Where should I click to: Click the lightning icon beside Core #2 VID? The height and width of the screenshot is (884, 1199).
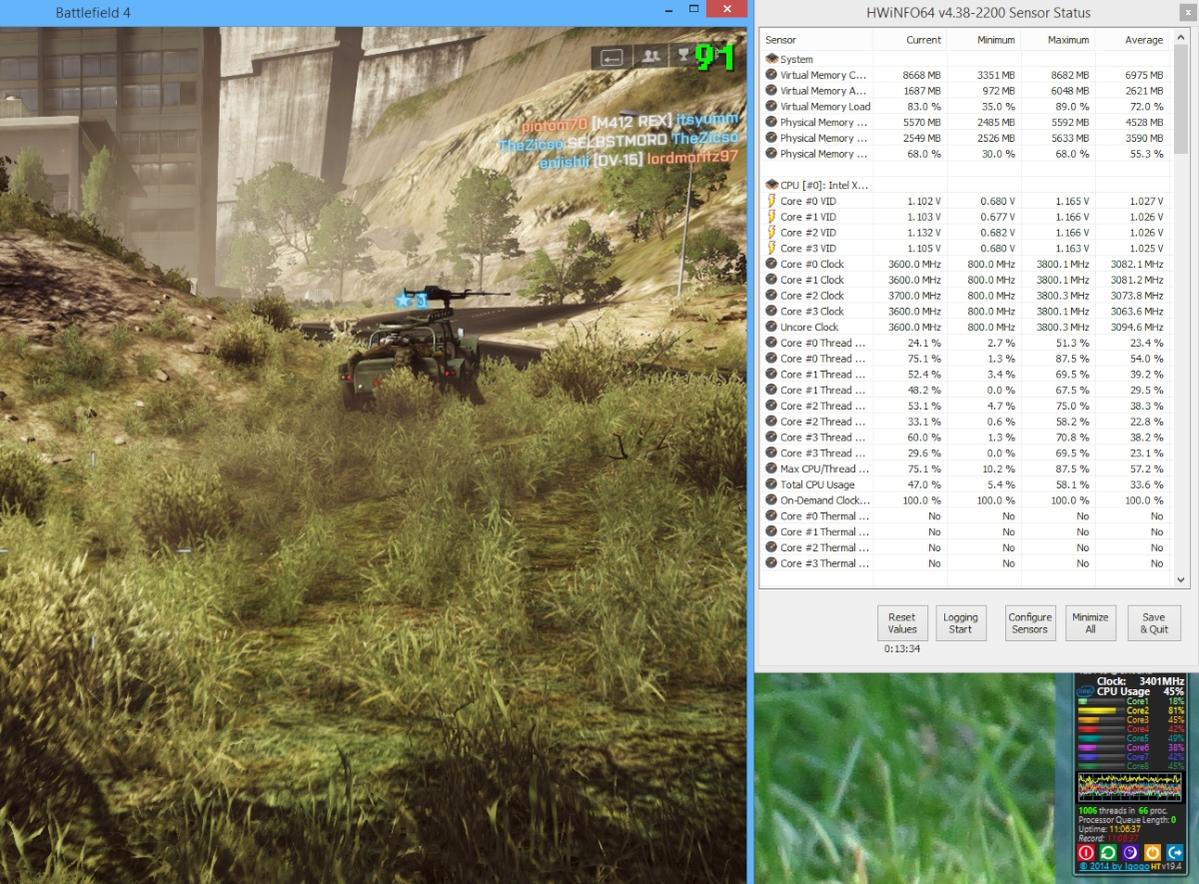click(772, 232)
